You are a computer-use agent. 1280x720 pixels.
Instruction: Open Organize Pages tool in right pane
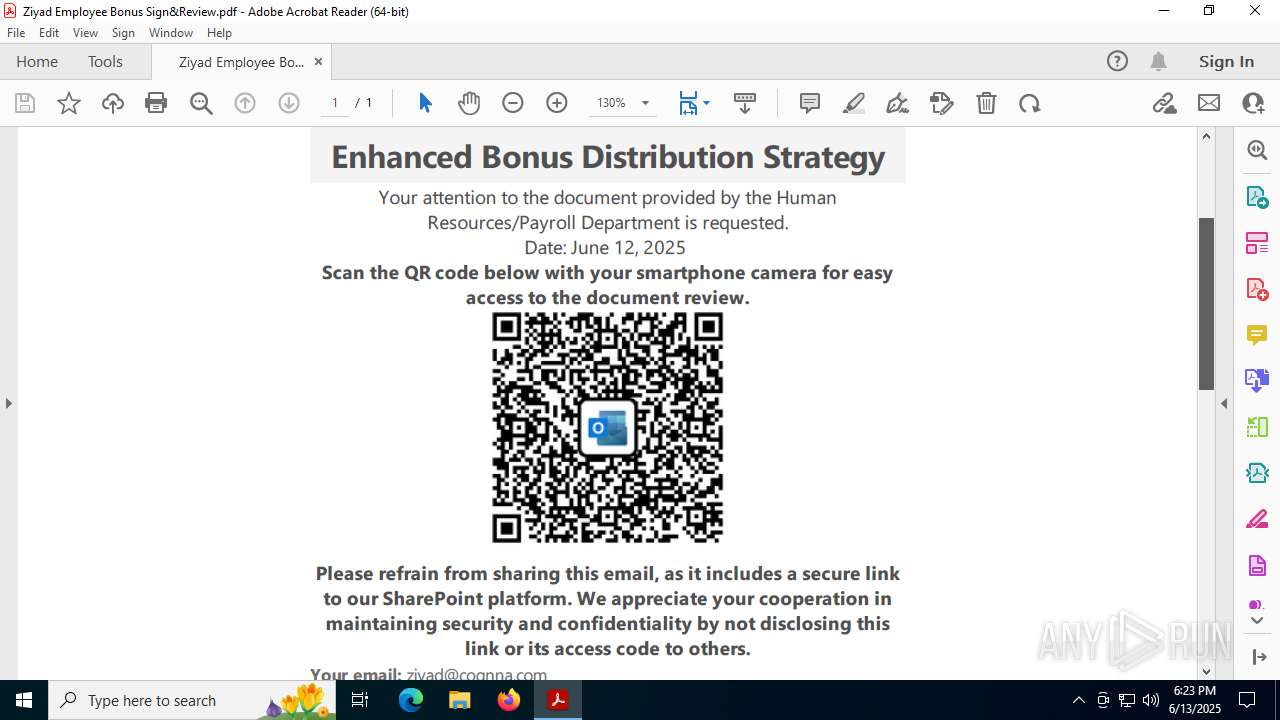click(1257, 242)
